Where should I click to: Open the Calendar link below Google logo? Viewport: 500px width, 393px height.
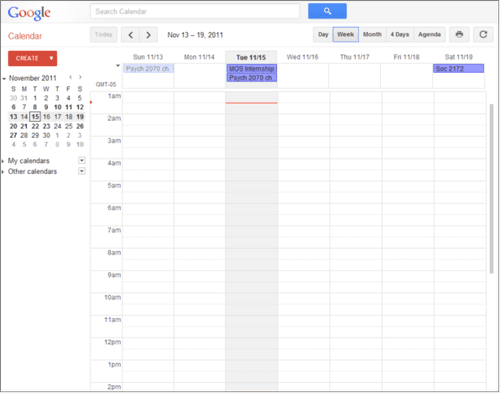[25, 36]
